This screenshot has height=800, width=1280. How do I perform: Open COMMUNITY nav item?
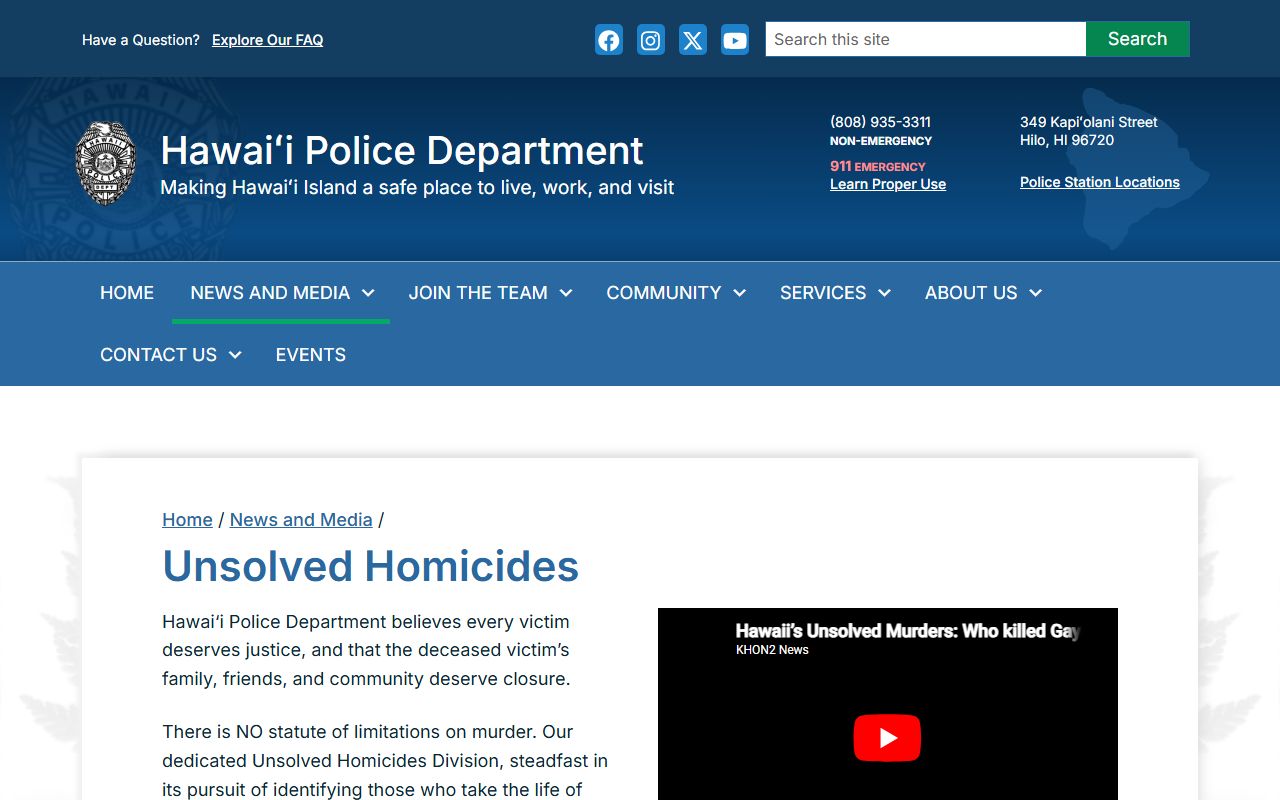[664, 293]
